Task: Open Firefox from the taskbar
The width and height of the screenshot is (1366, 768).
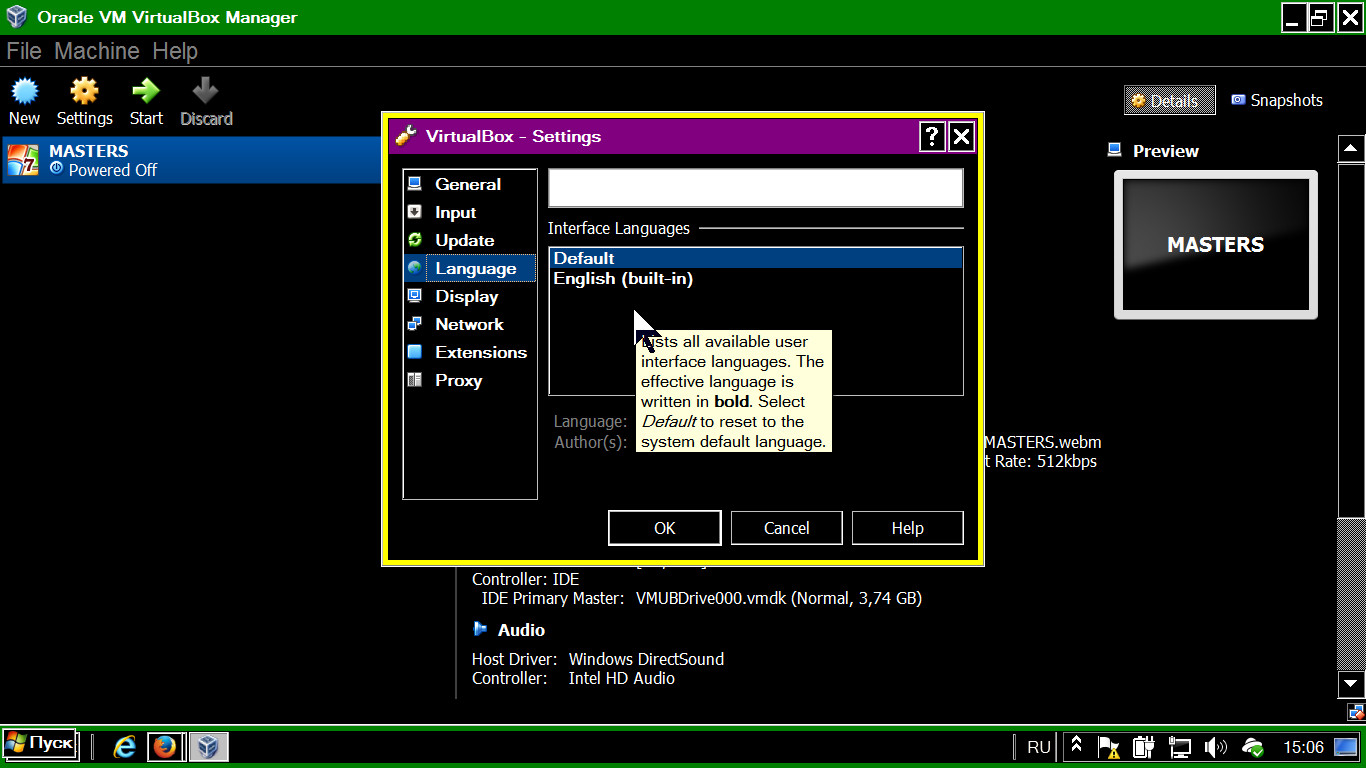Action: [165, 746]
